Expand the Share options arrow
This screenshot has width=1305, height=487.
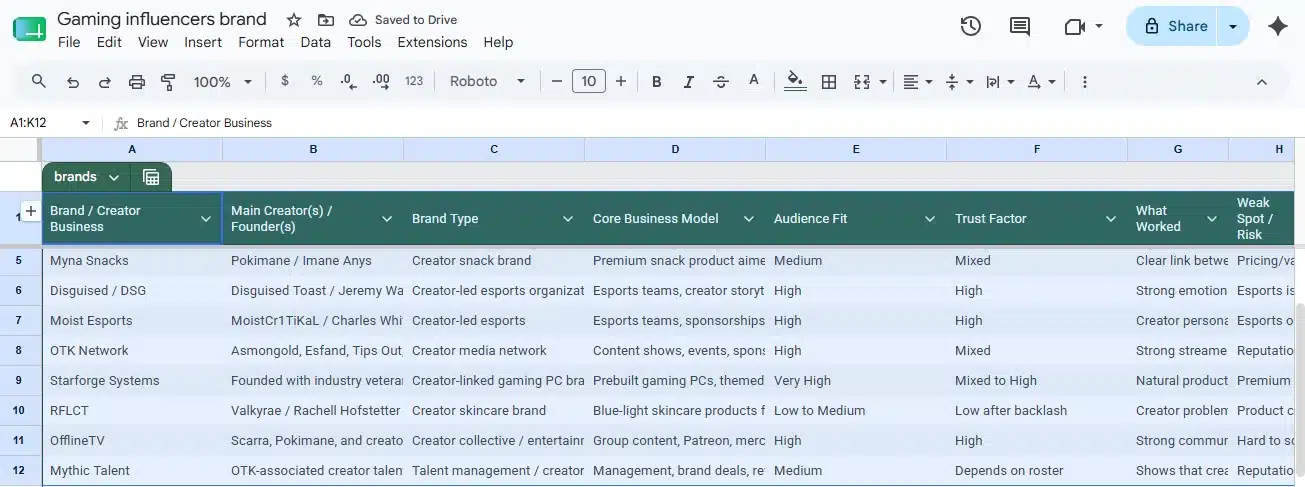(1234, 26)
